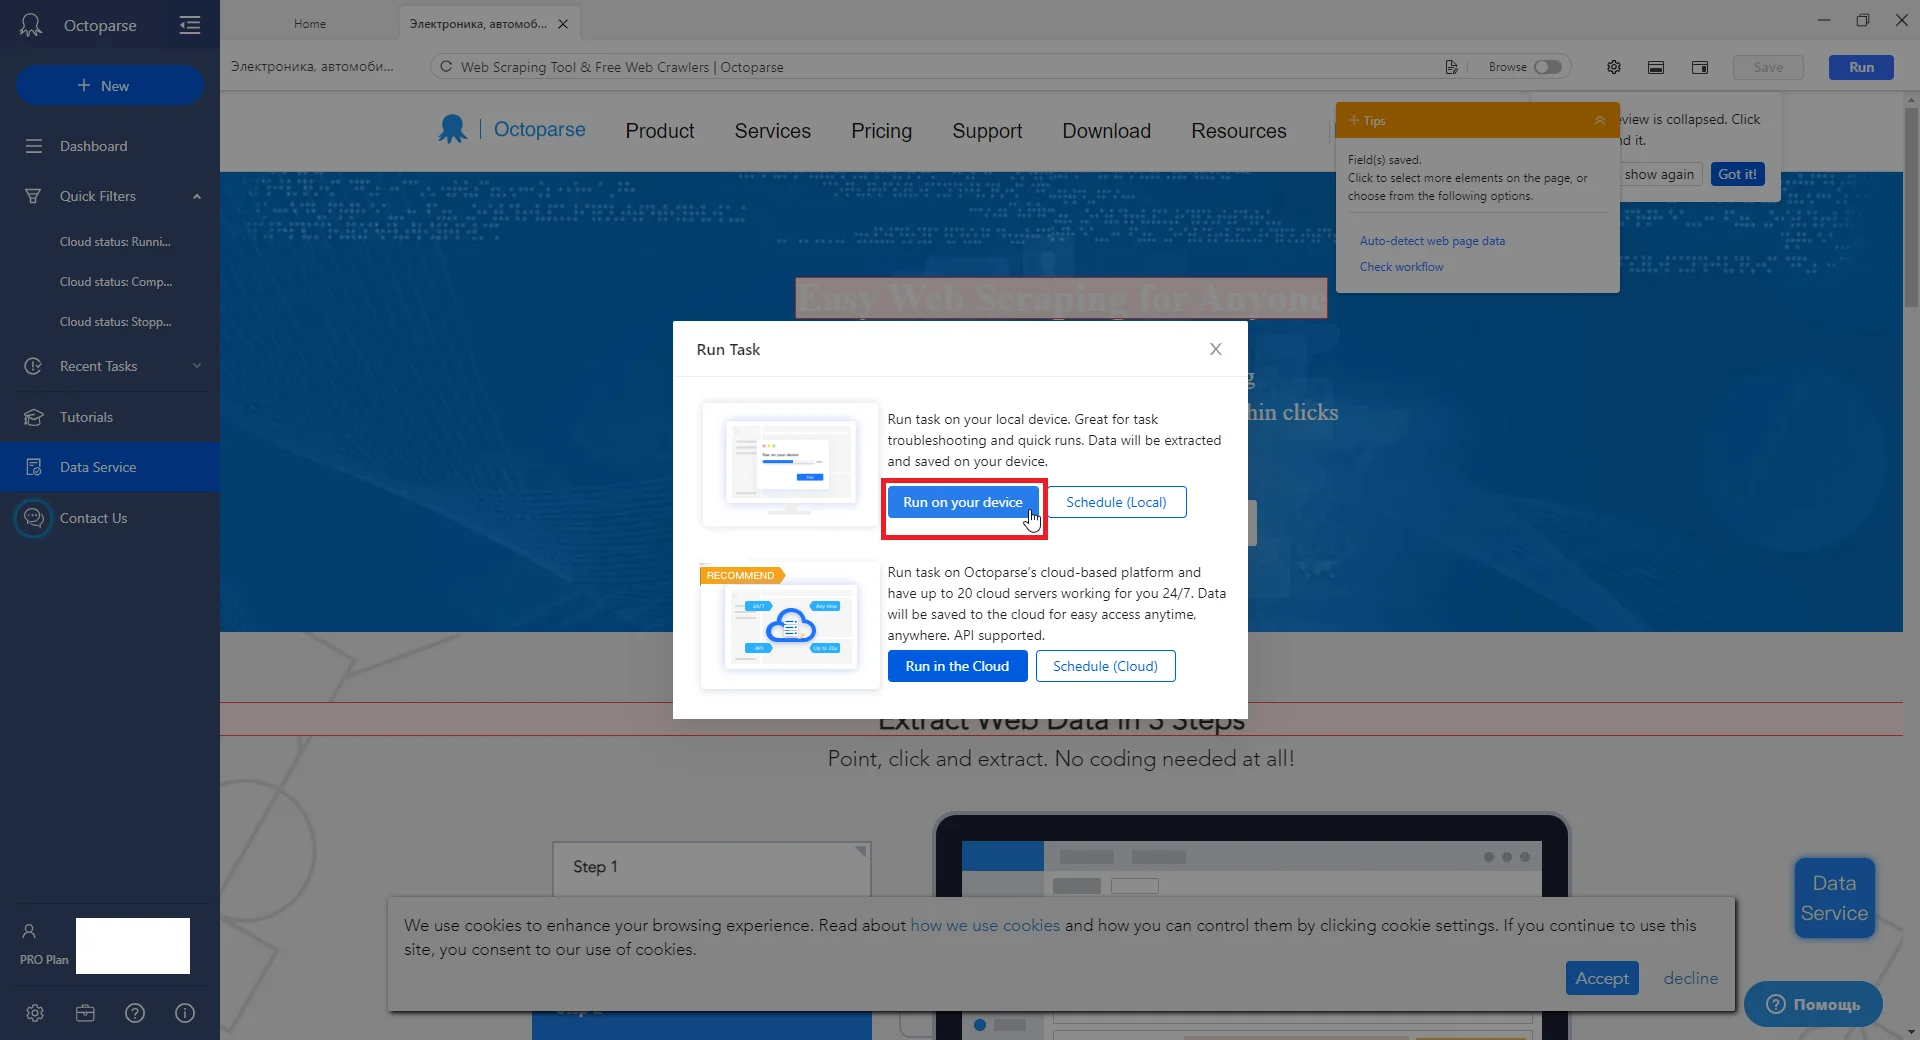Open the Resources menu on webpage
1920x1040 pixels.
pyautogui.click(x=1239, y=131)
